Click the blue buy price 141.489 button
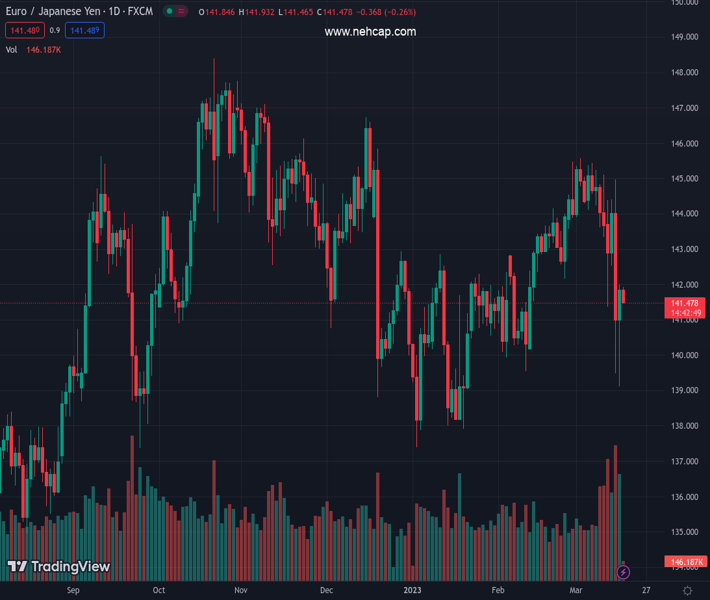710x600 pixels. [x=85, y=31]
